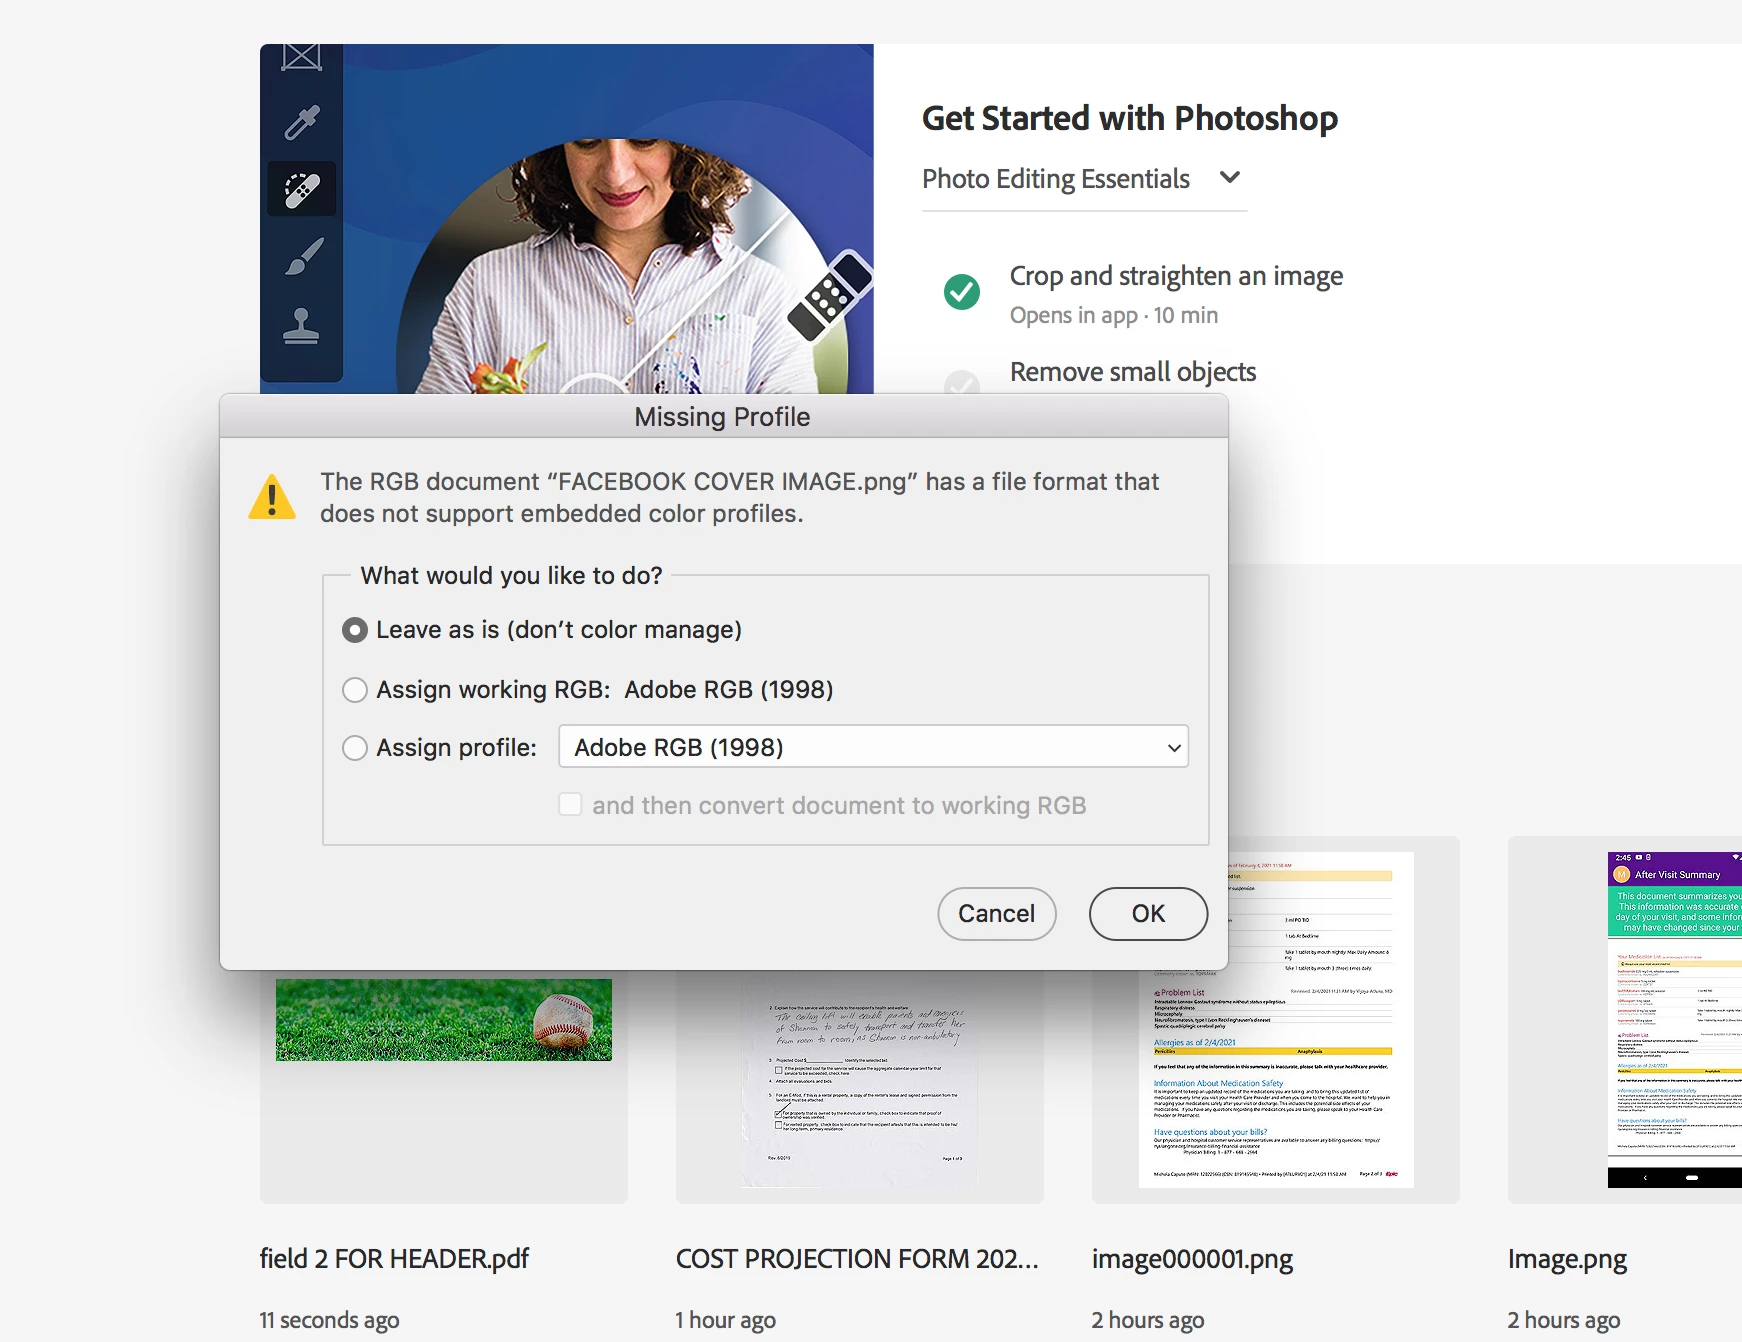Image resolution: width=1742 pixels, height=1342 pixels.
Task: Select Leave as is (don't color manage)
Action: [354, 630]
